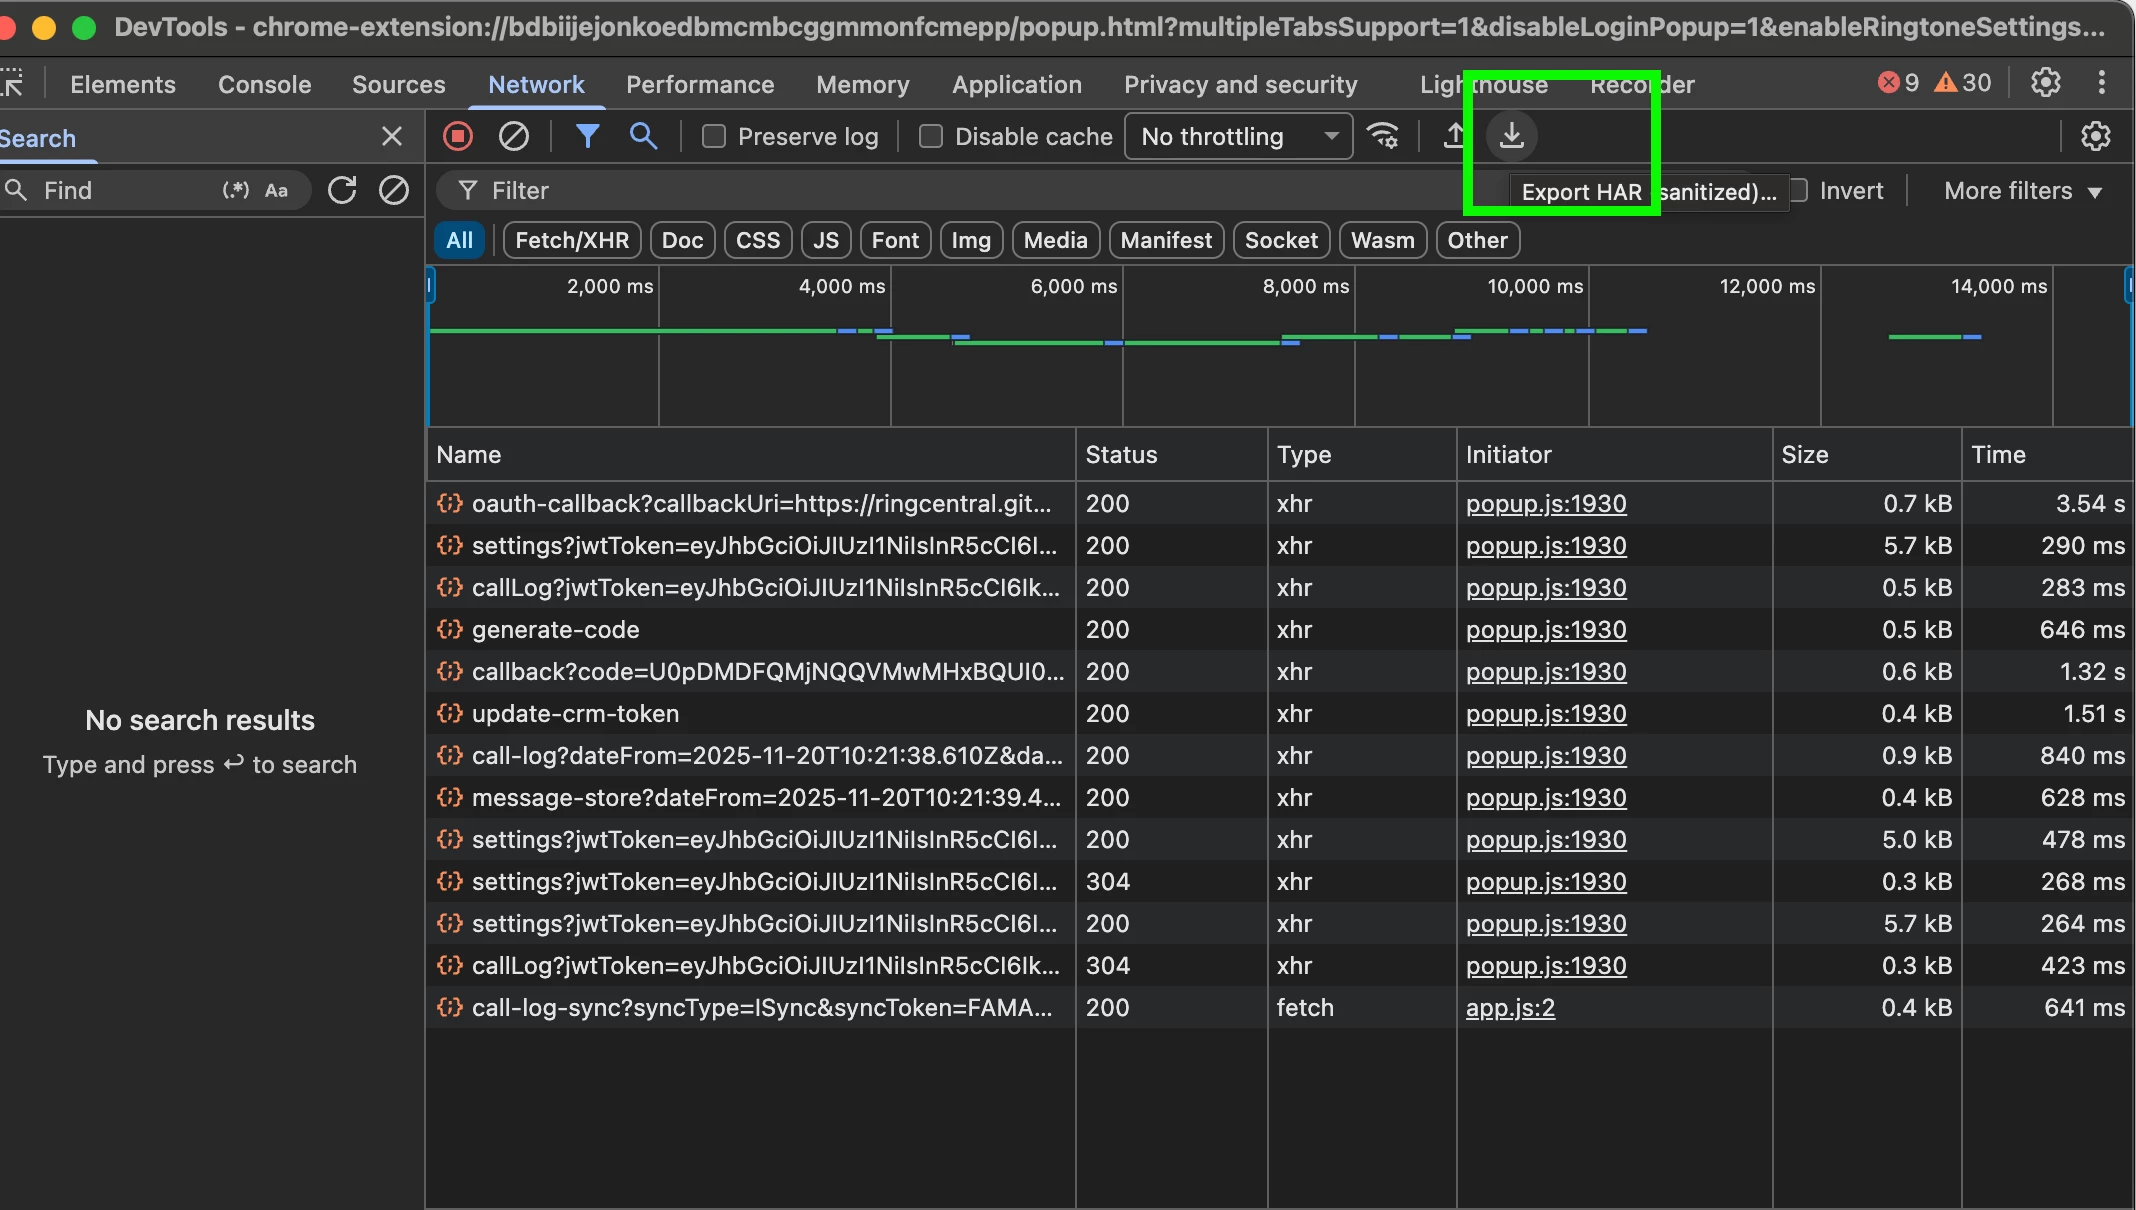The image size is (2136, 1210).
Task: Open network conditions wifi icon
Action: pos(1384,136)
